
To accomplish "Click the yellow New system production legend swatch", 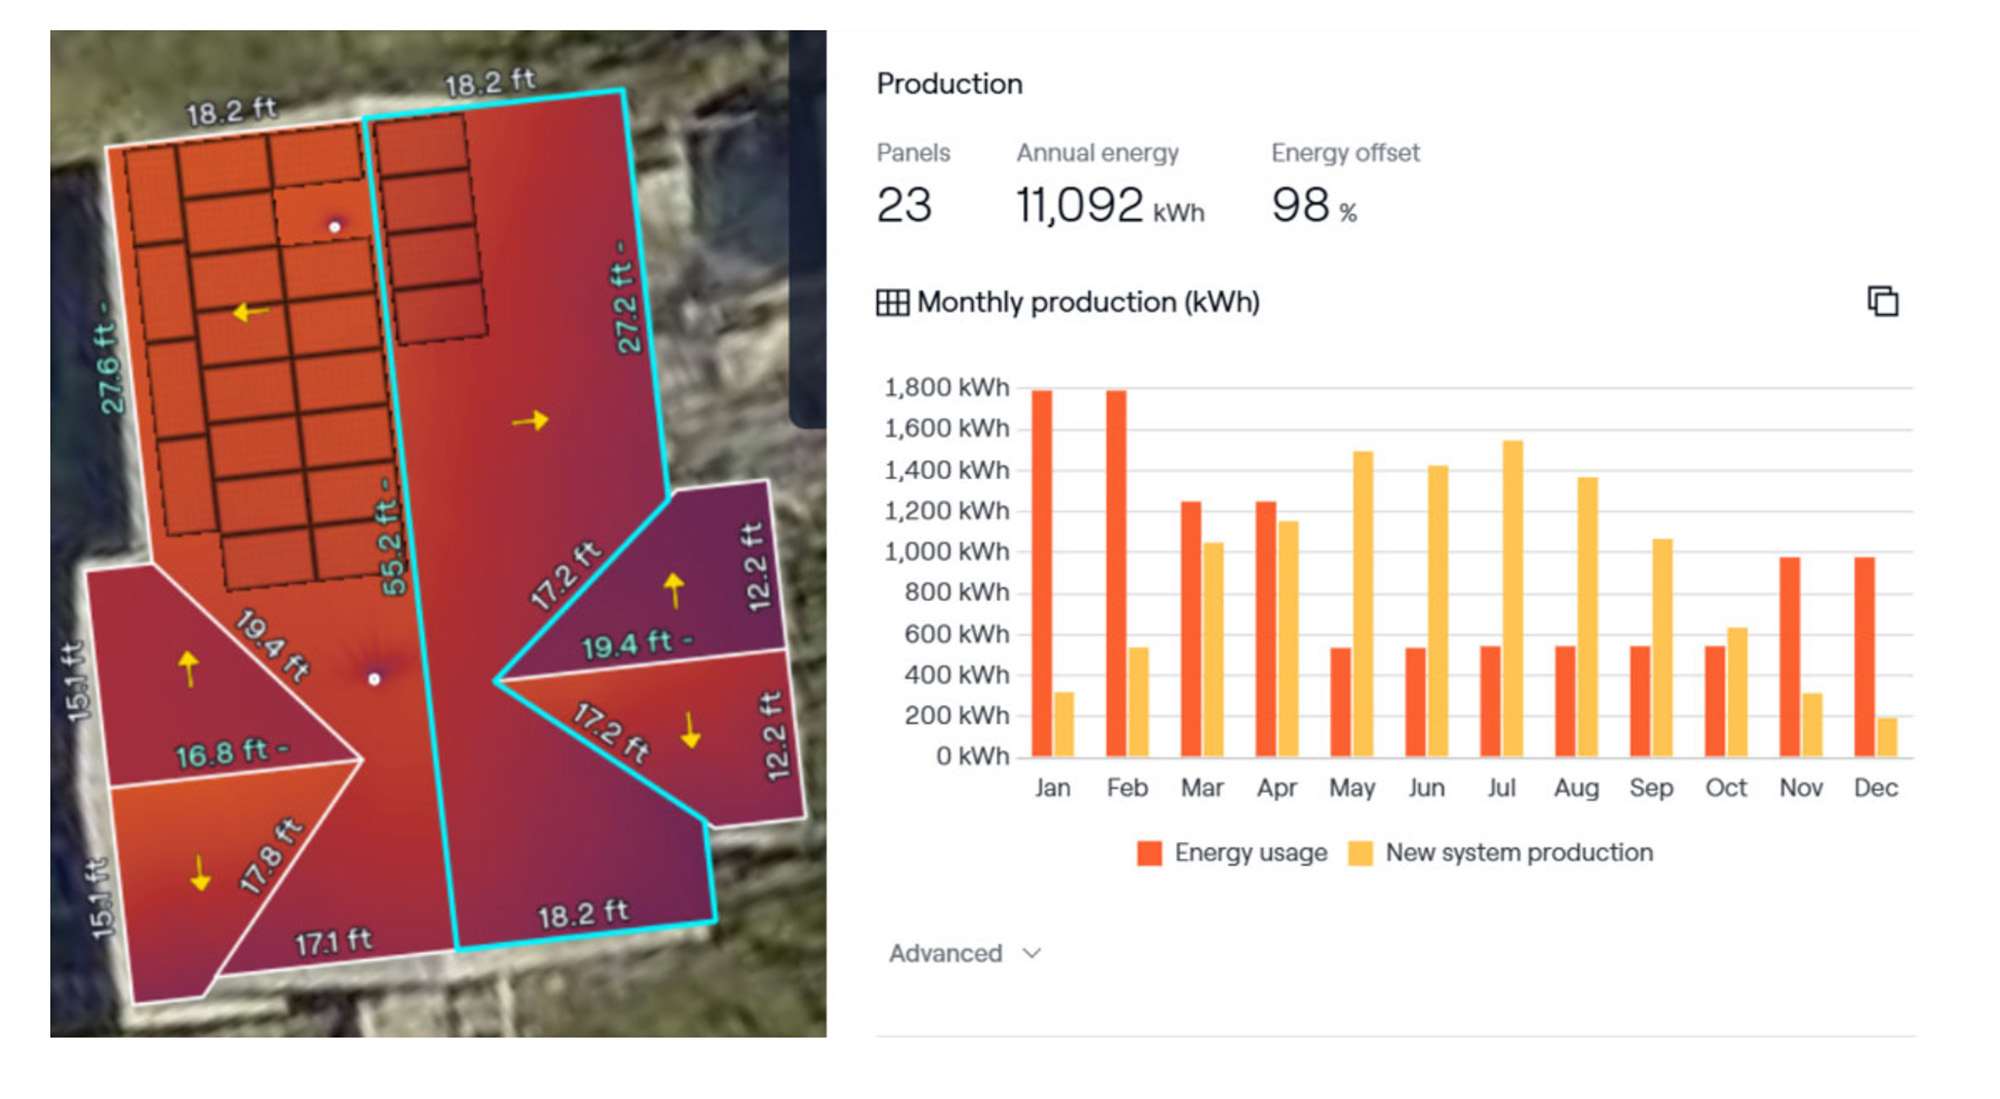I will point(1360,853).
